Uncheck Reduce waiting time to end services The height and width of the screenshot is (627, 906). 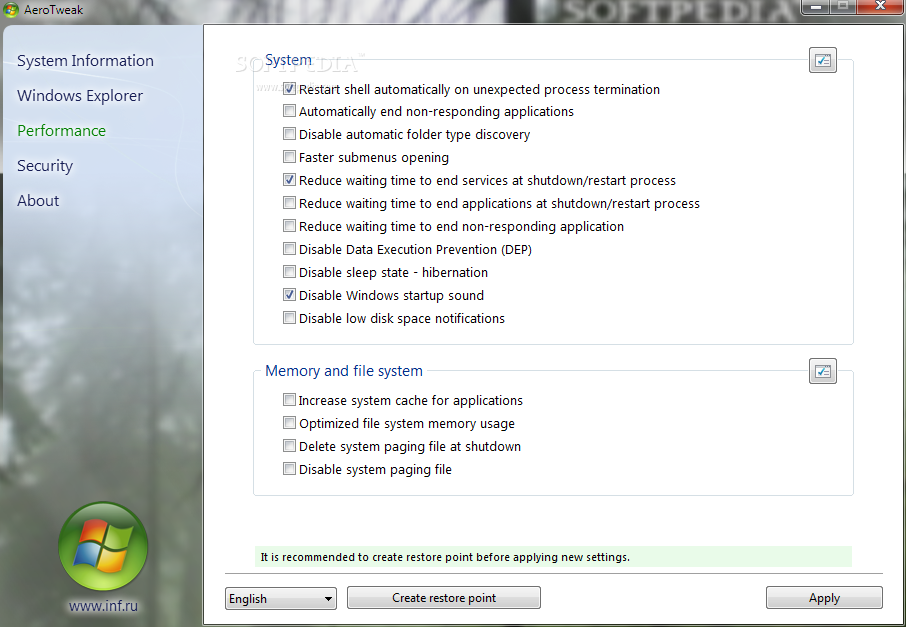tap(289, 180)
